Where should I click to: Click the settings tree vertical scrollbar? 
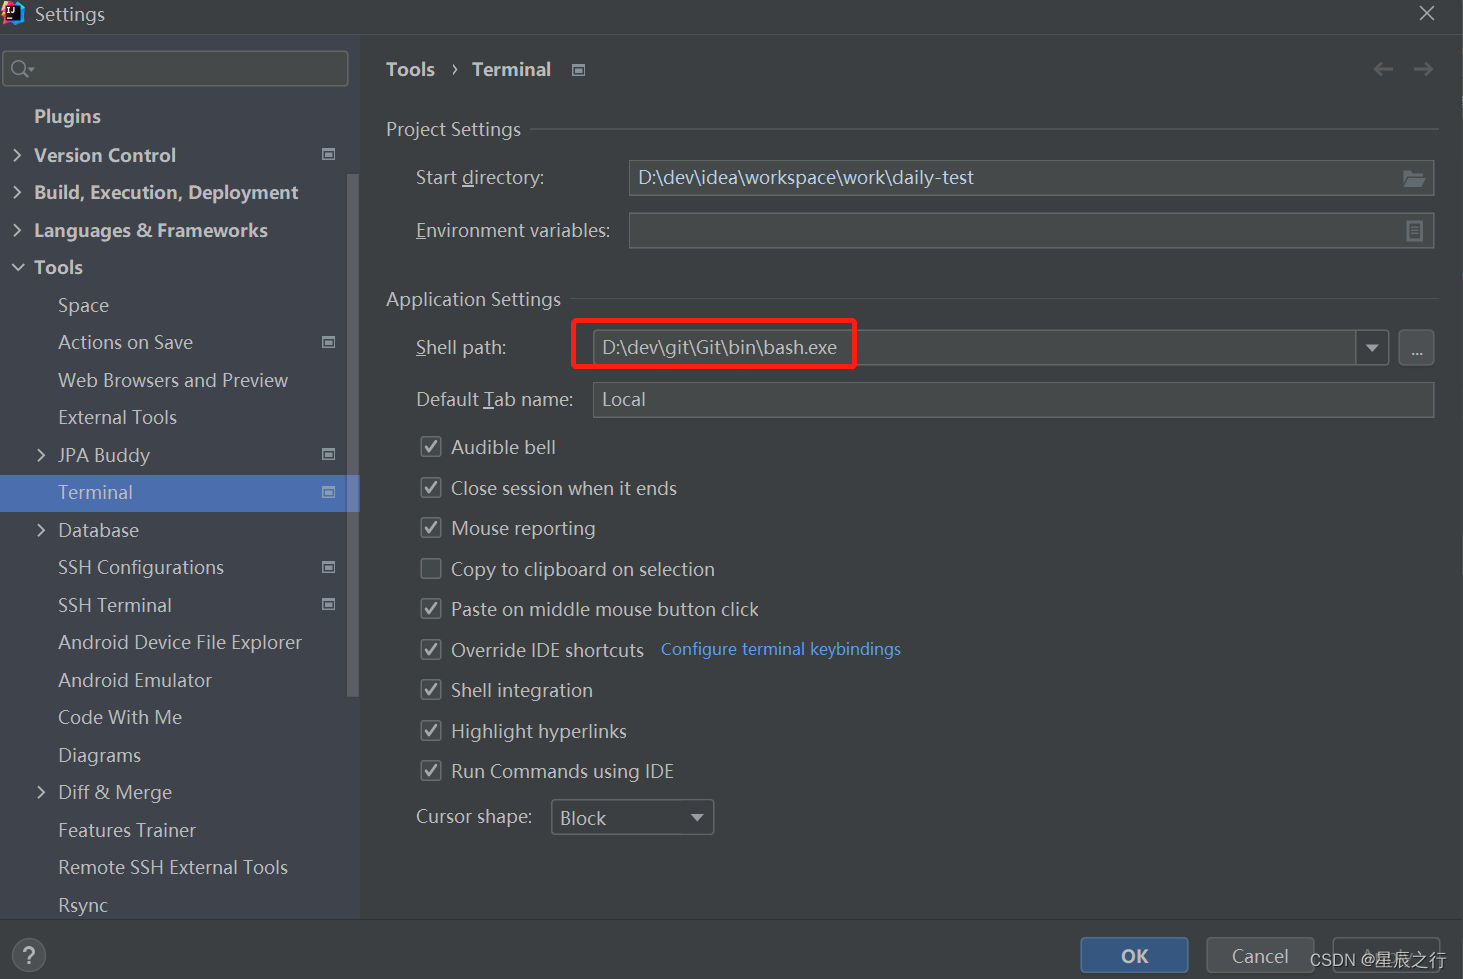click(352, 435)
